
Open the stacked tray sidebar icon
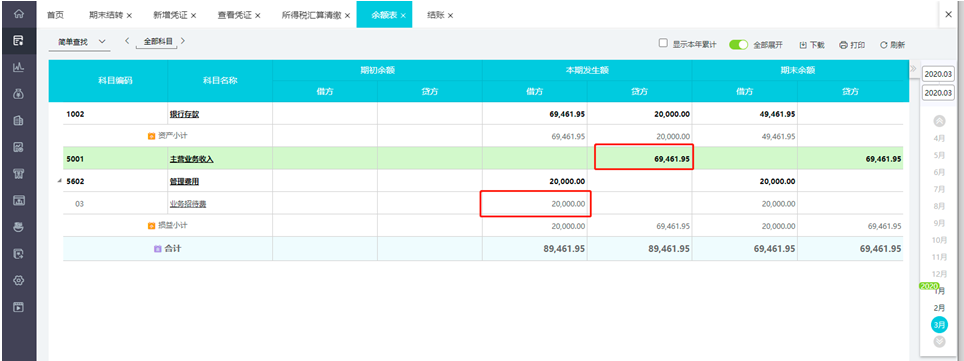[18, 227]
